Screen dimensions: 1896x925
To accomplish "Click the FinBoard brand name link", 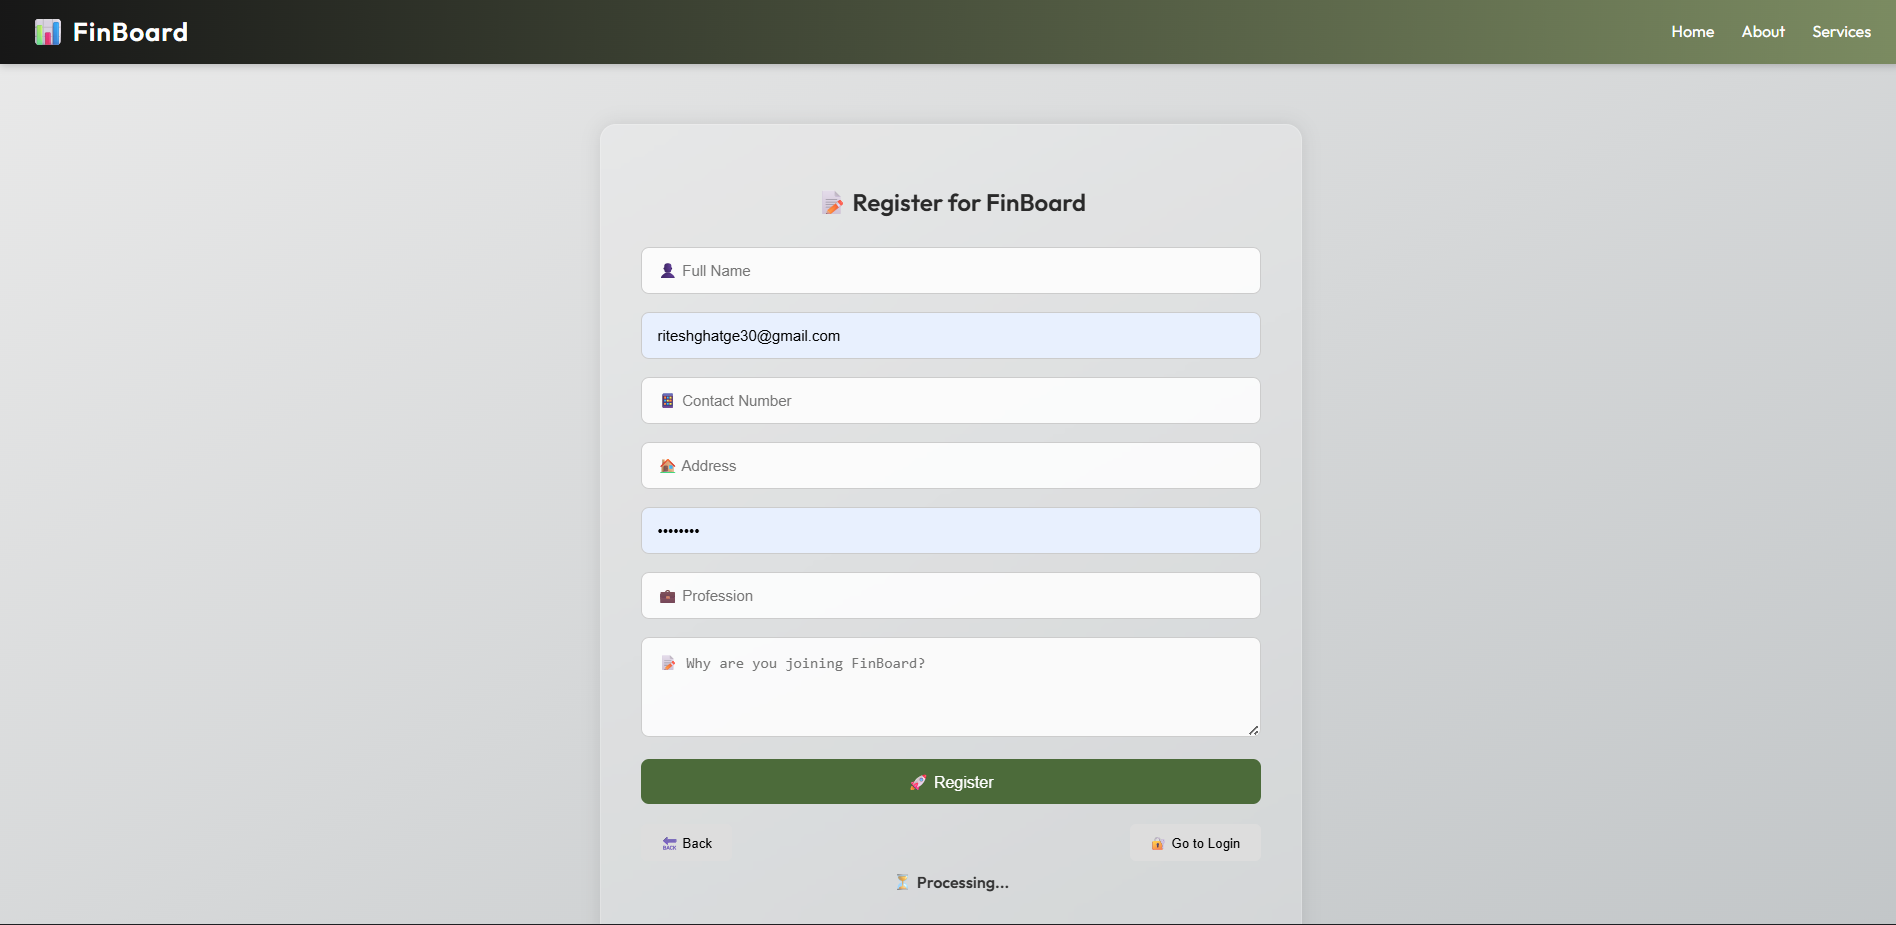I will pos(130,32).
